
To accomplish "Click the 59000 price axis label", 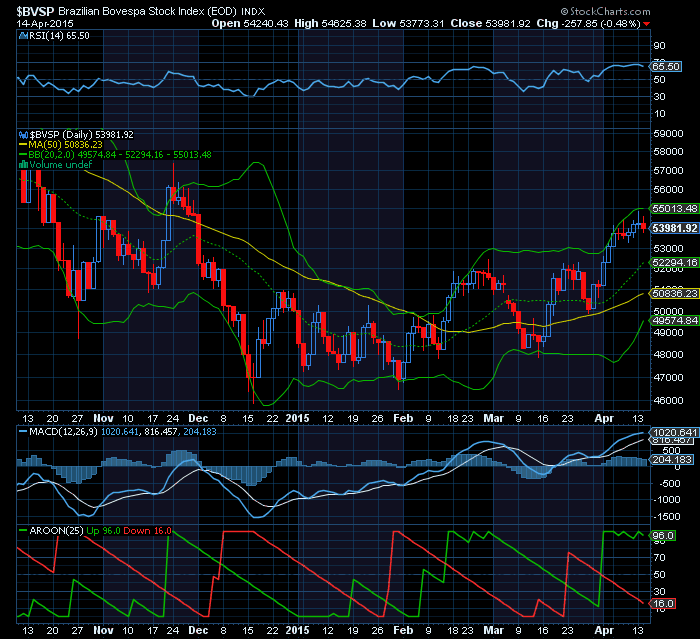I will [x=668, y=134].
